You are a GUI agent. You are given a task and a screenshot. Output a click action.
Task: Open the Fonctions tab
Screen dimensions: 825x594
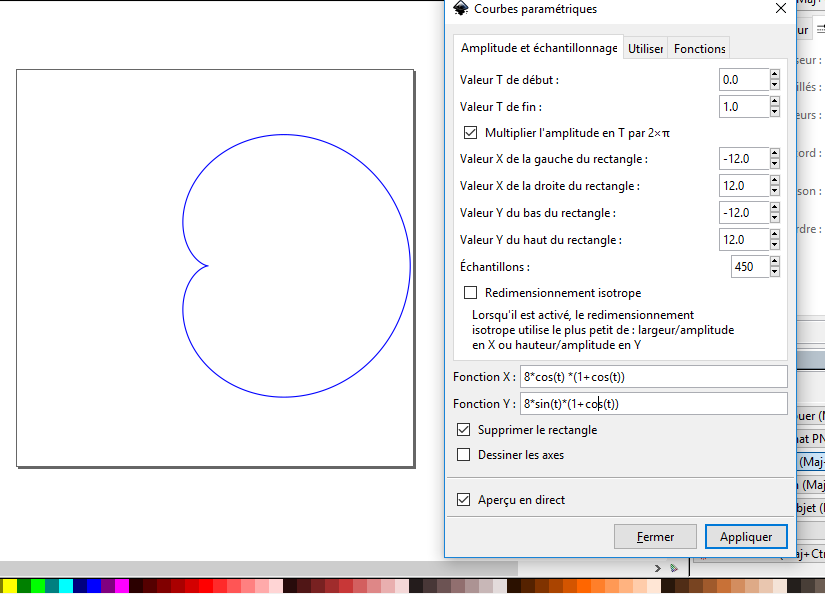[699, 48]
